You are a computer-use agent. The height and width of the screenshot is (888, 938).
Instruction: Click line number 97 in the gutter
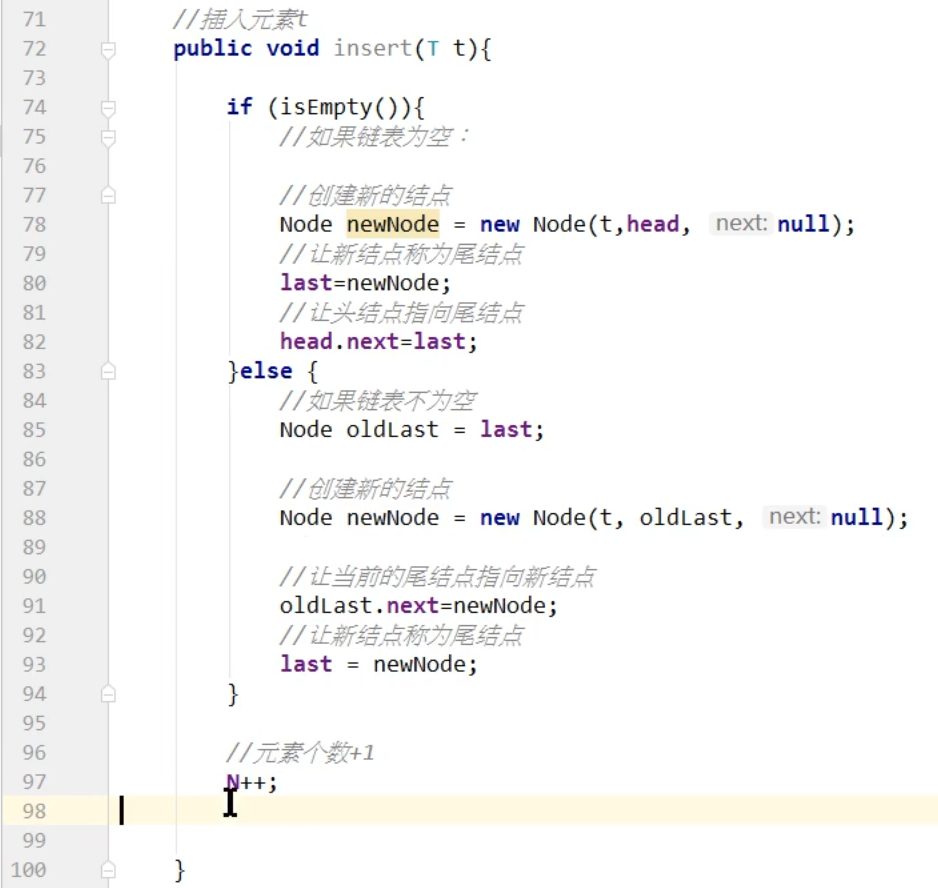coord(34,781)
